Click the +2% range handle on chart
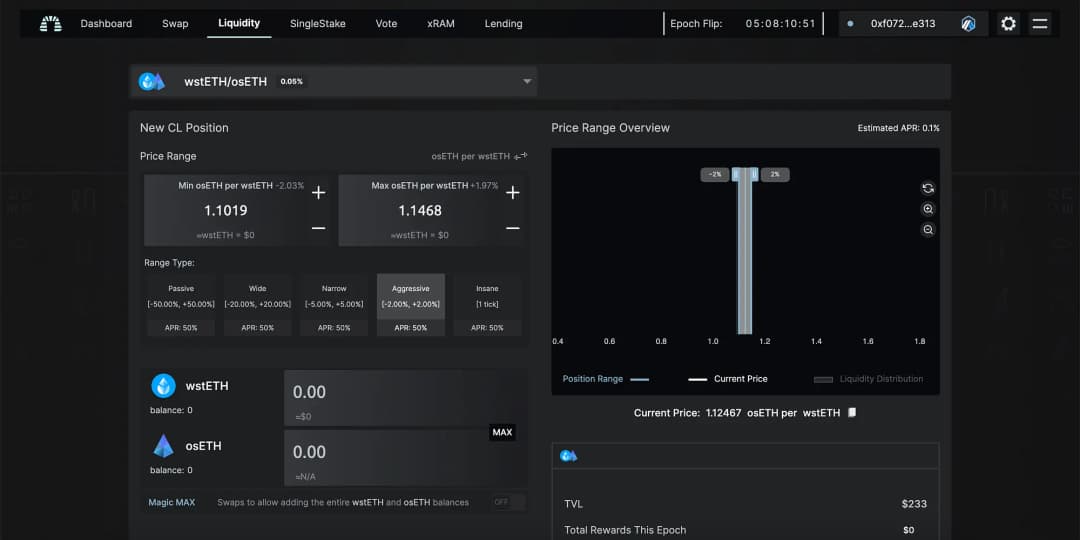The width and height of the screenshot is (1080, 540). pyautogui.click(x=775, y=174)
